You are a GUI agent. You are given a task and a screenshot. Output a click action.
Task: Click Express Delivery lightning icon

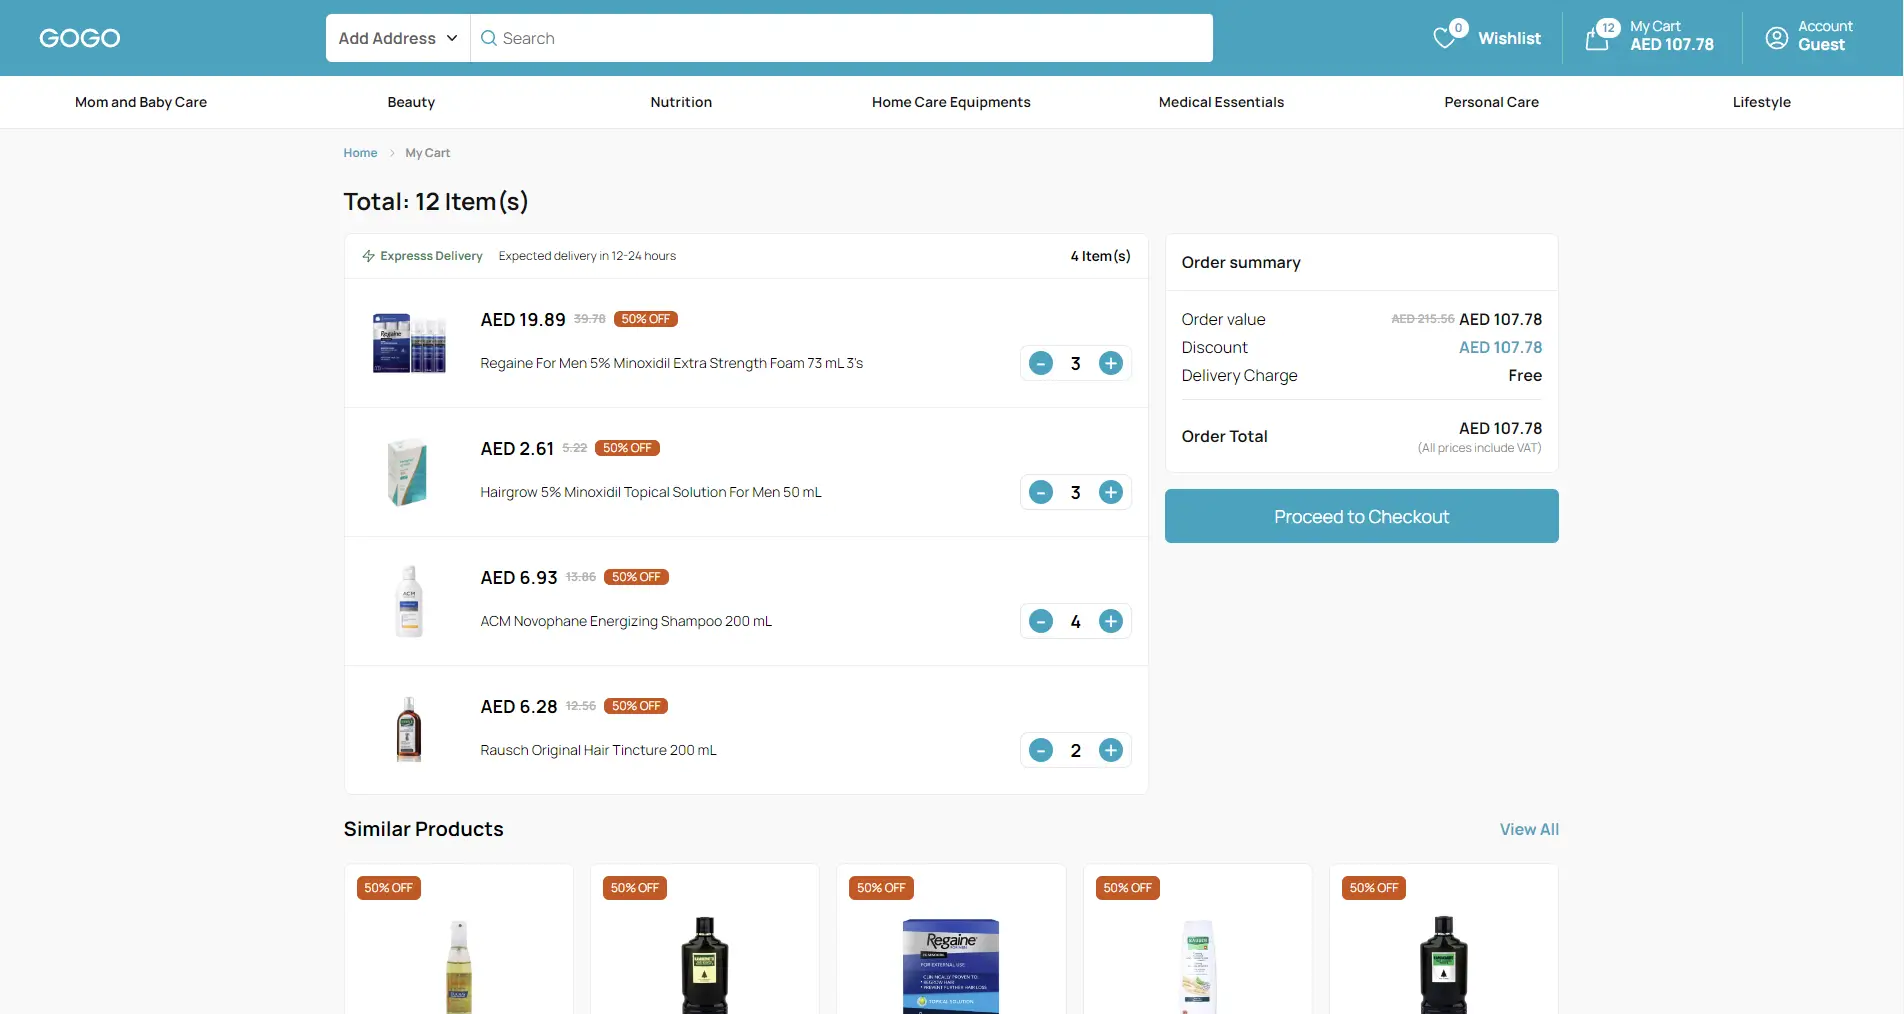point(368,256)
